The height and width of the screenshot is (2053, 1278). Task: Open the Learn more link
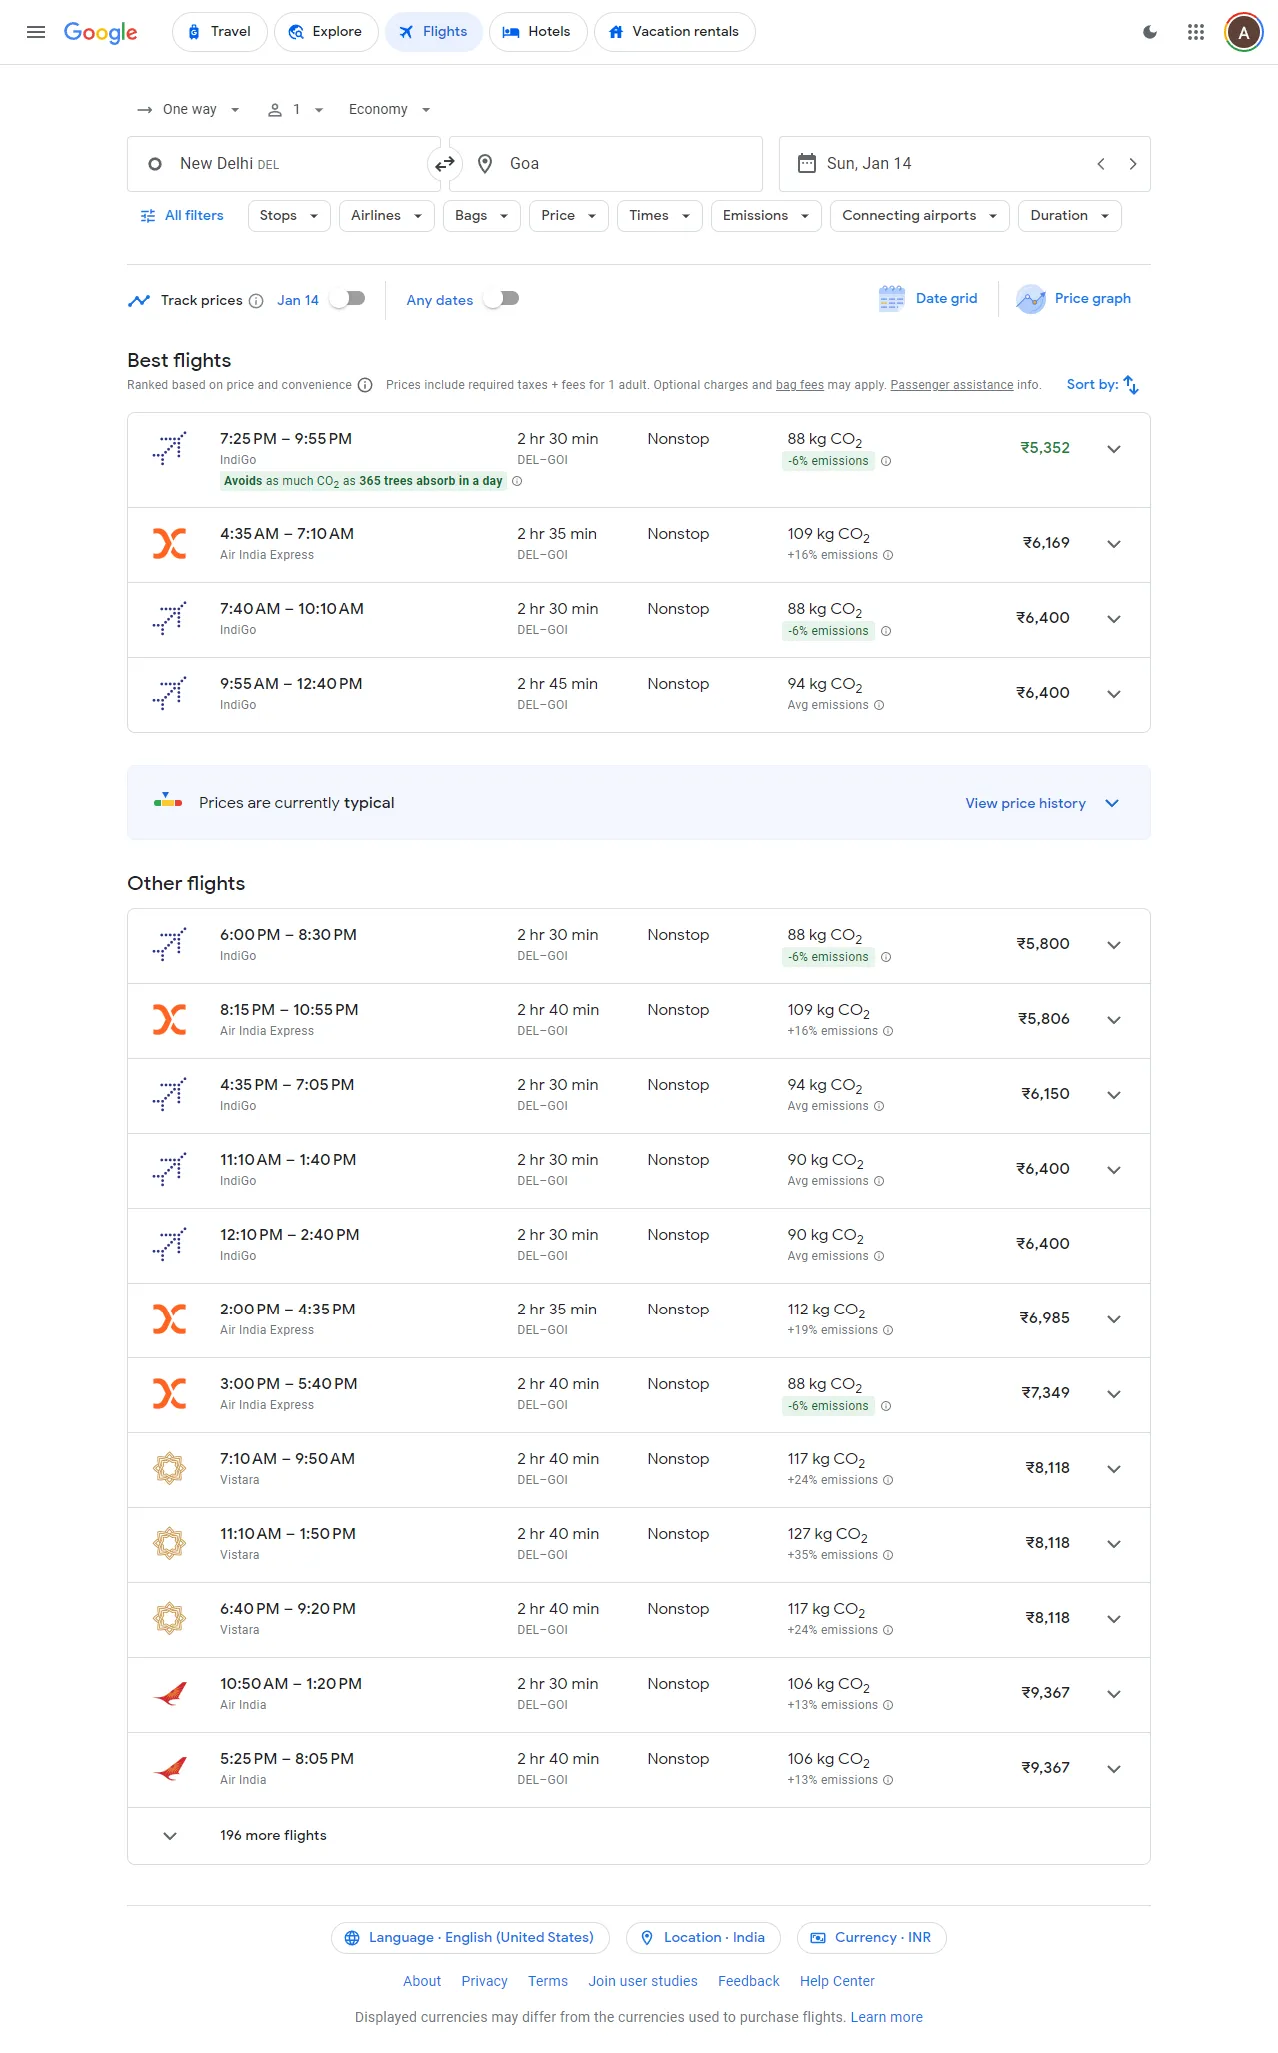887,2018
